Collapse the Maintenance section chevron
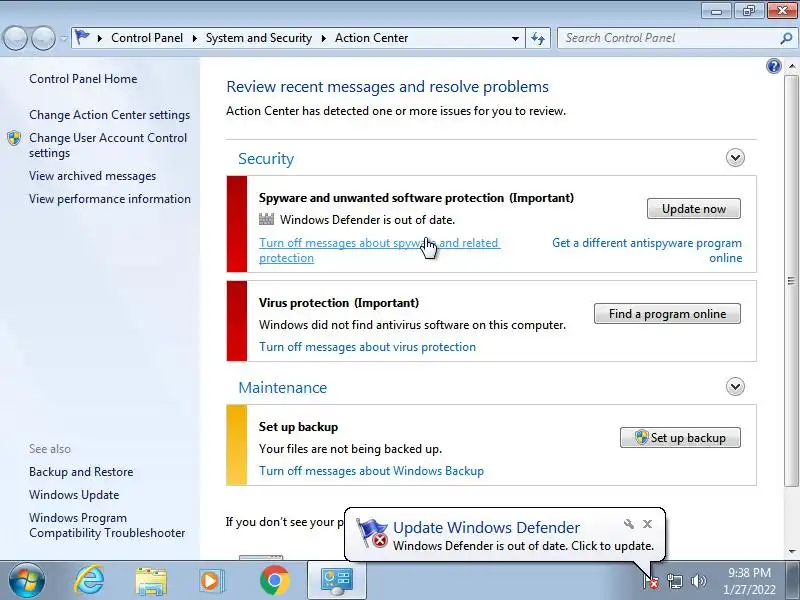 click(735, 387)
